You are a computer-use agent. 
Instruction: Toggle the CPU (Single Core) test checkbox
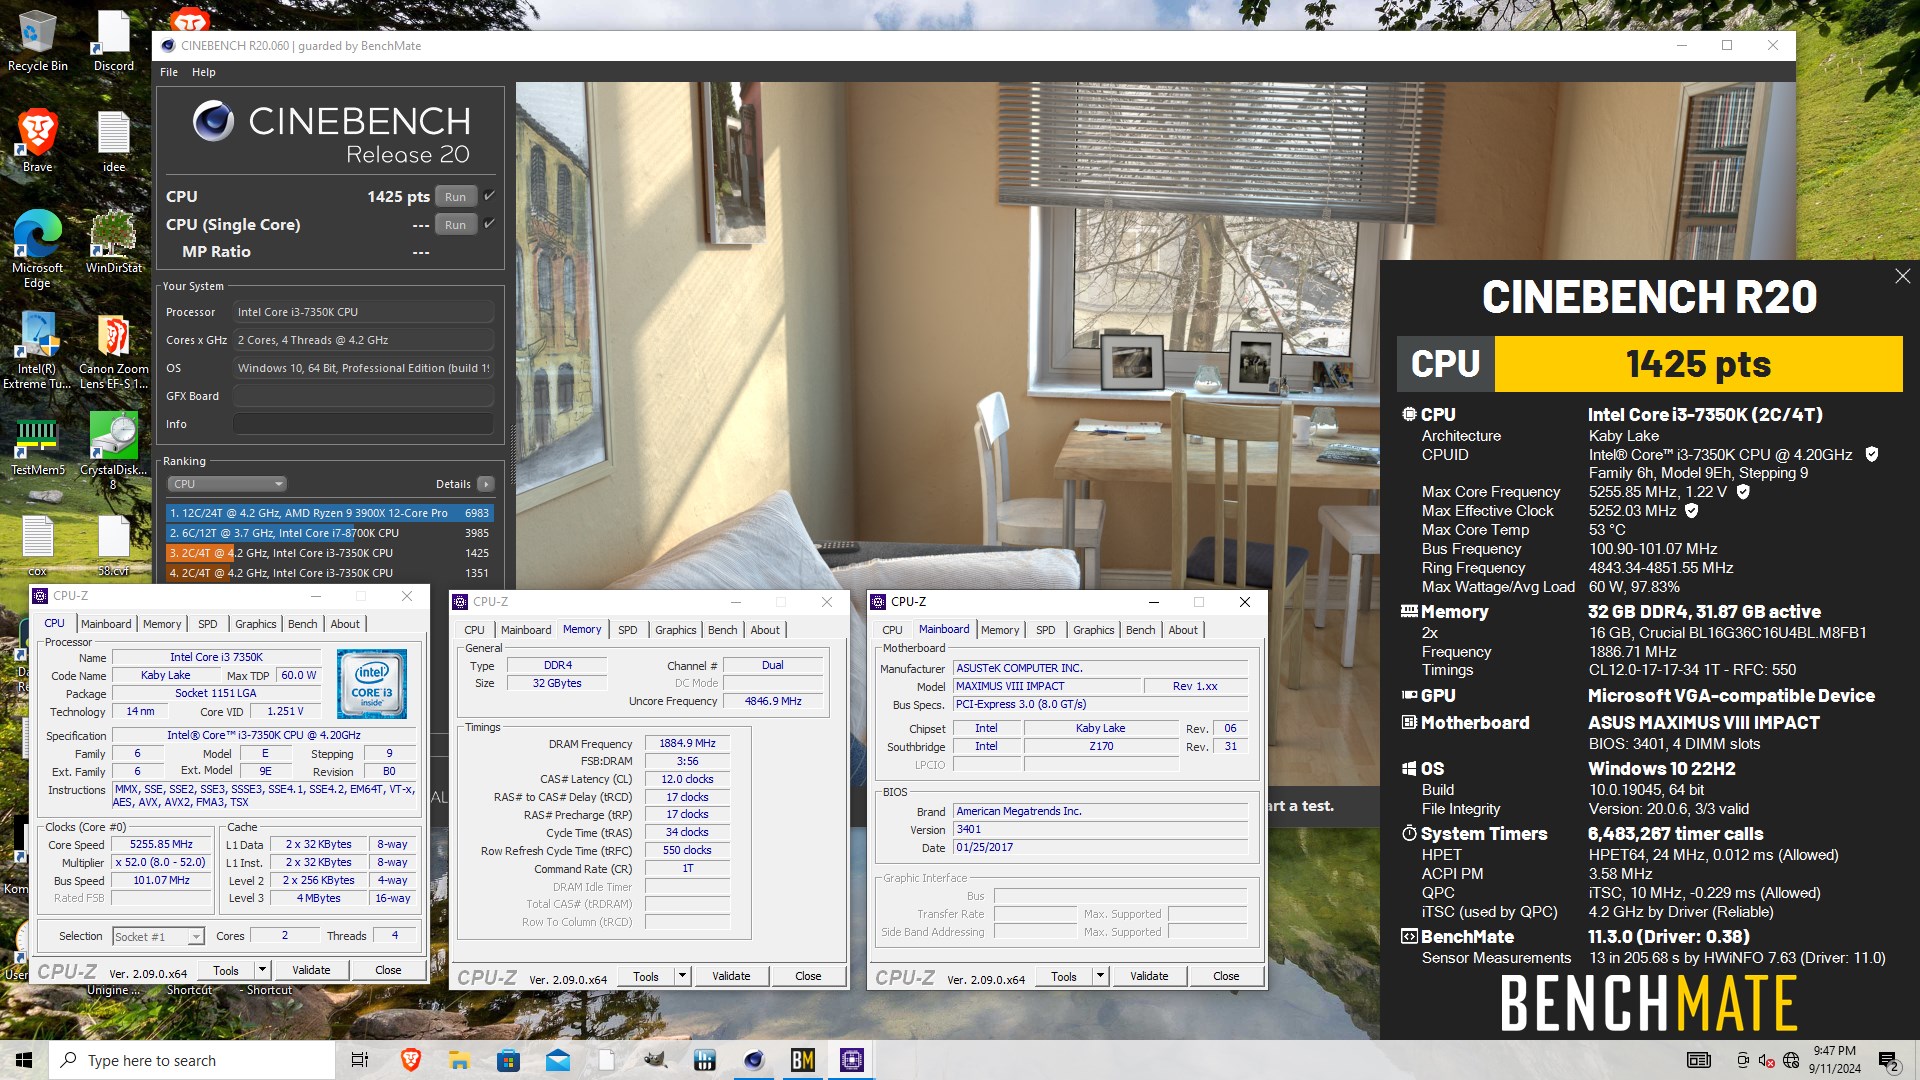[x=489, y=224]
